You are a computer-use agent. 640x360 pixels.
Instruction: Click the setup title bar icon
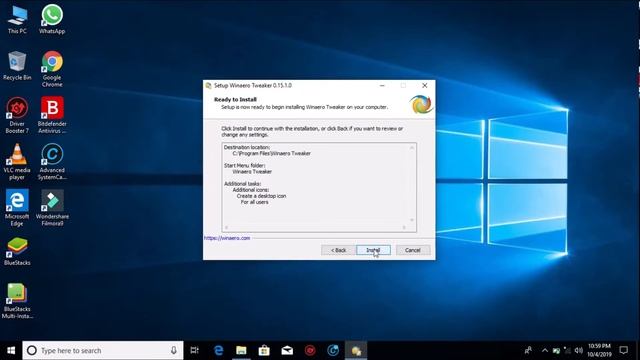click(x=208, y=85)
